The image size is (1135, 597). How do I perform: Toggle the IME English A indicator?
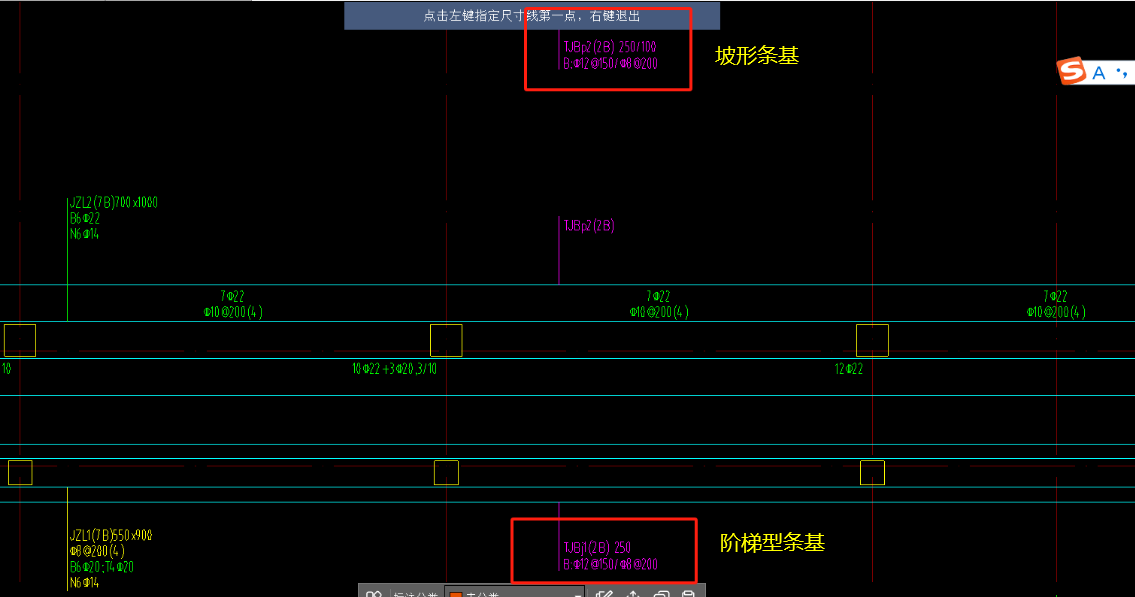[1099, 73]
